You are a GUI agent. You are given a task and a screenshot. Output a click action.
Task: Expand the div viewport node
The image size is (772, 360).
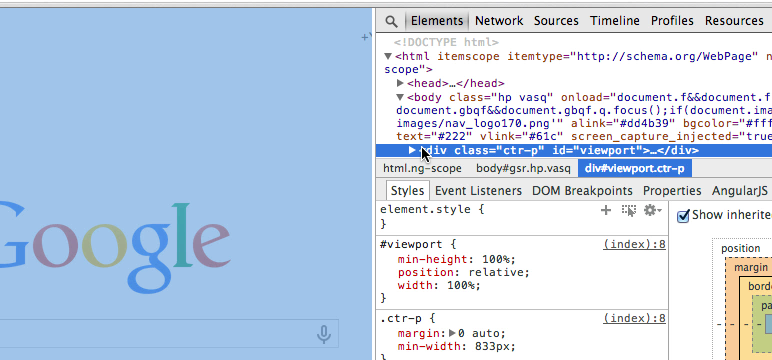(x=413, y=150)
